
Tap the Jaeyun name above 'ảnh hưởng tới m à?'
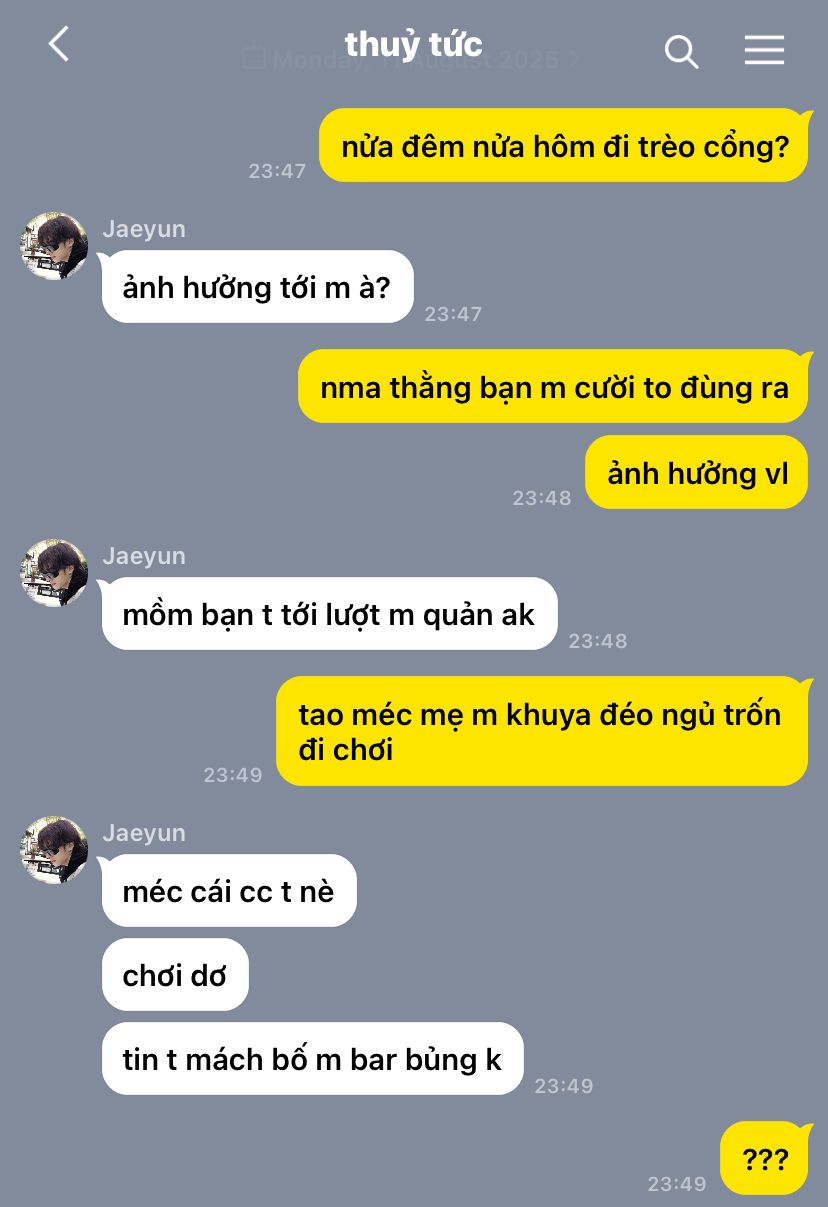pyautogui.click(x=144, y=229)
